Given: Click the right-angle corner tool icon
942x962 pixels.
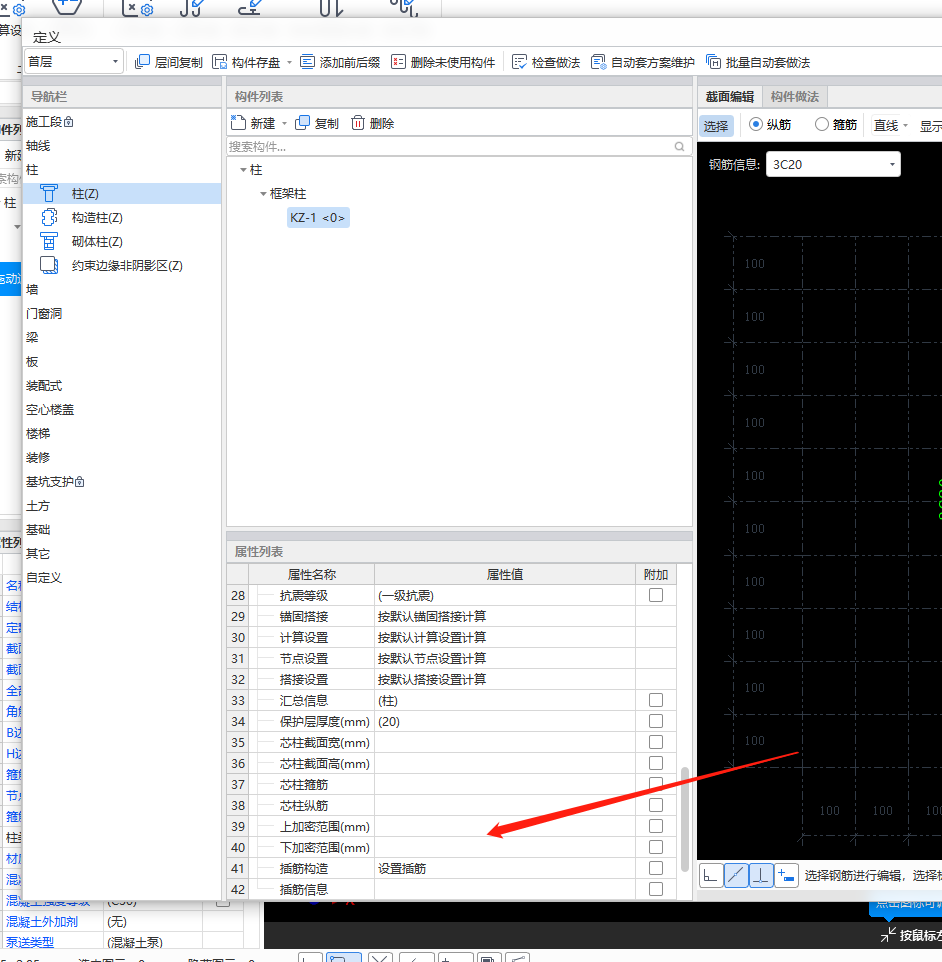Looking at the screenshot, I should coord(711,875).
